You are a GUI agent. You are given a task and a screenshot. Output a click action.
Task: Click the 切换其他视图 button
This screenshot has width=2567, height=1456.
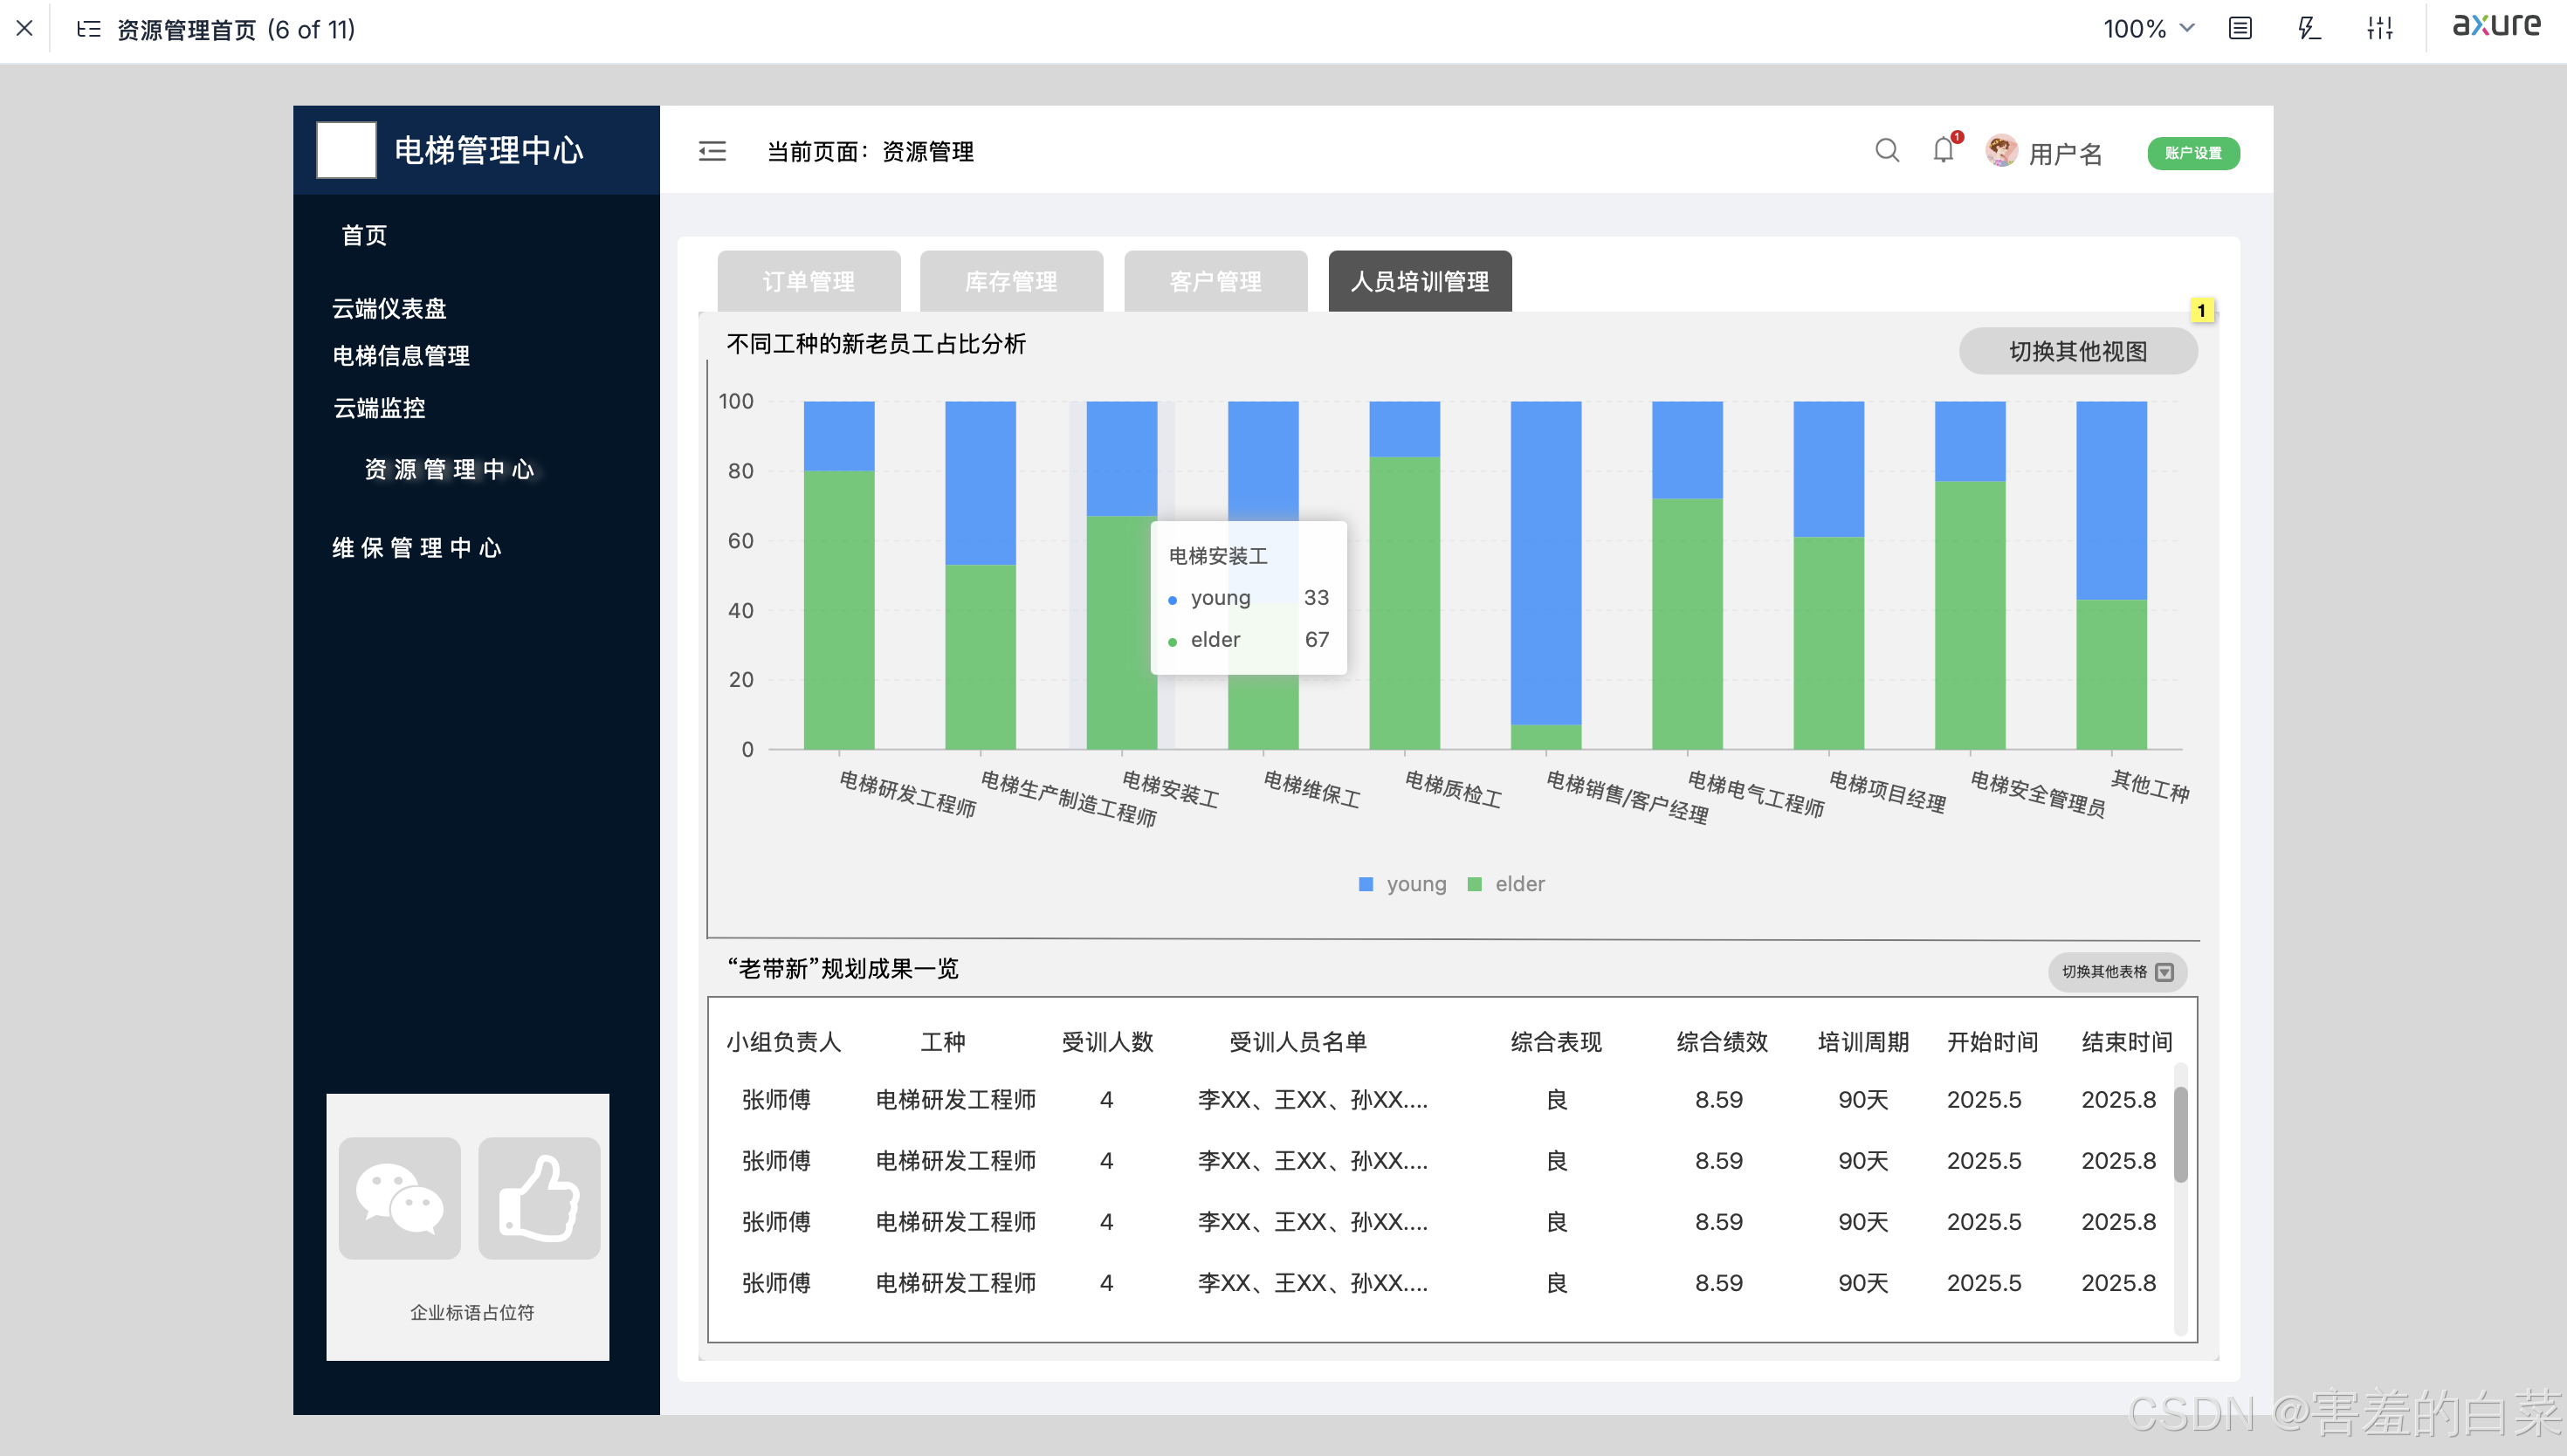2077,352
